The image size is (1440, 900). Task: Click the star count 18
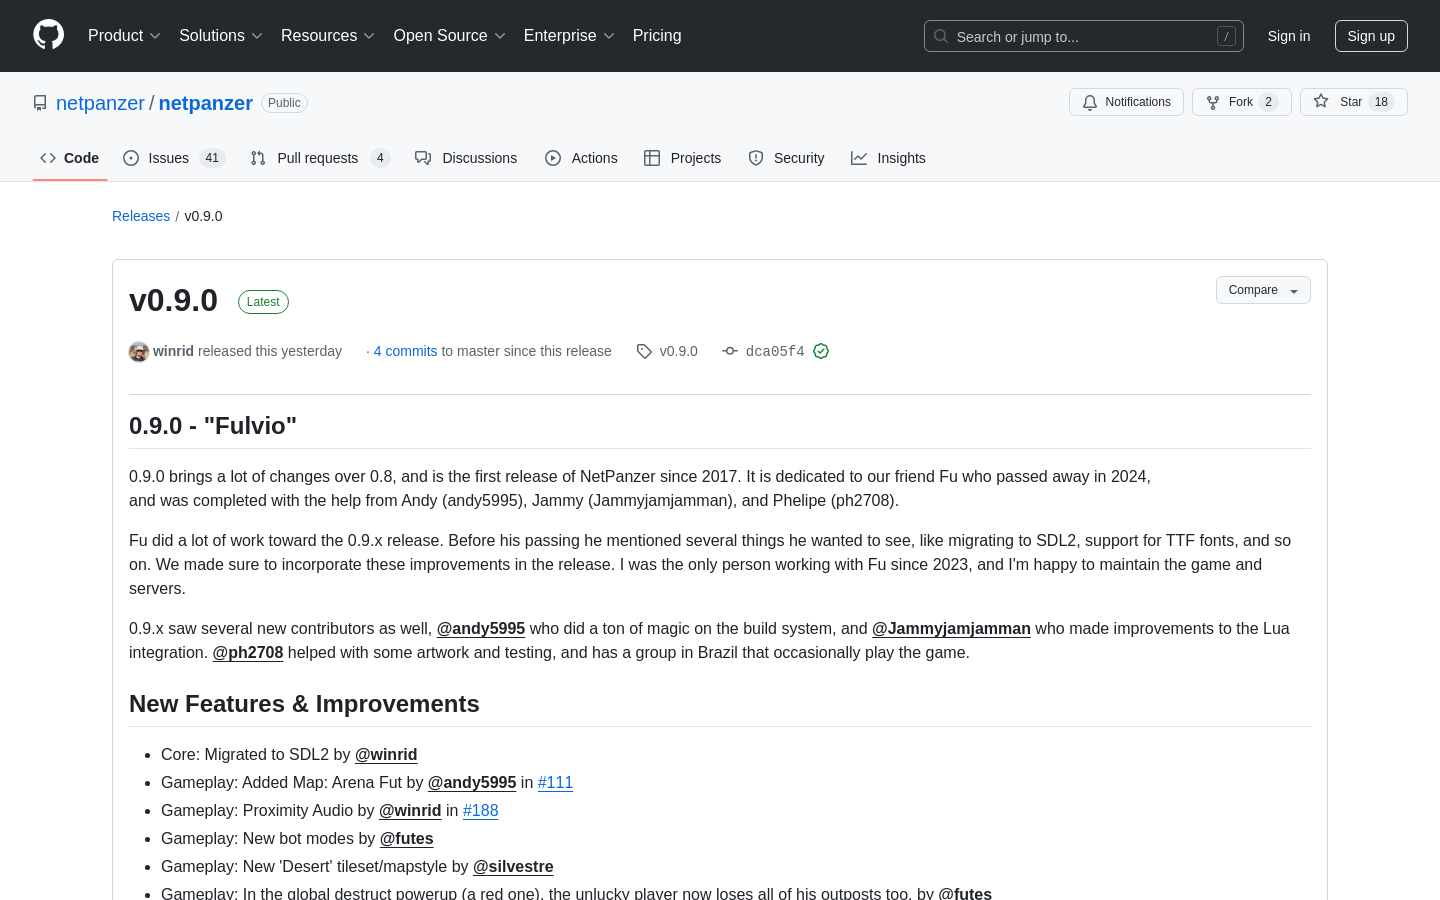point(1381,102)
